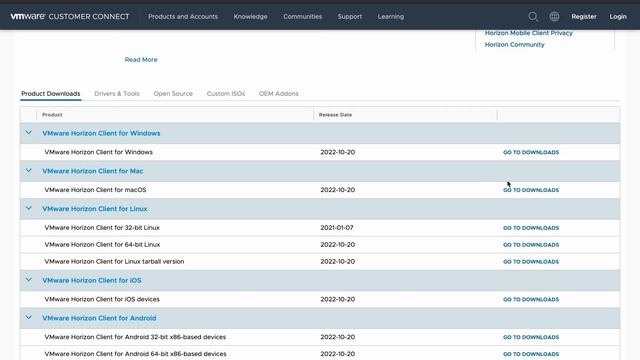The image size is (640, 360).
Task: Click the Login link
Action: (x=618, y=16)
